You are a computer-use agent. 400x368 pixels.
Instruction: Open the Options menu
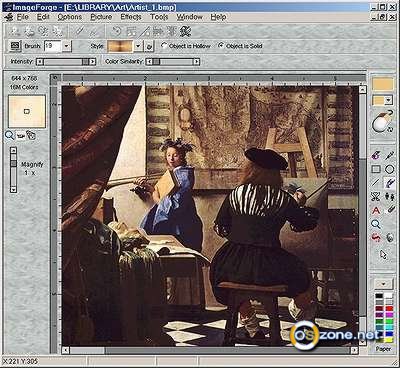click(69, 17)
